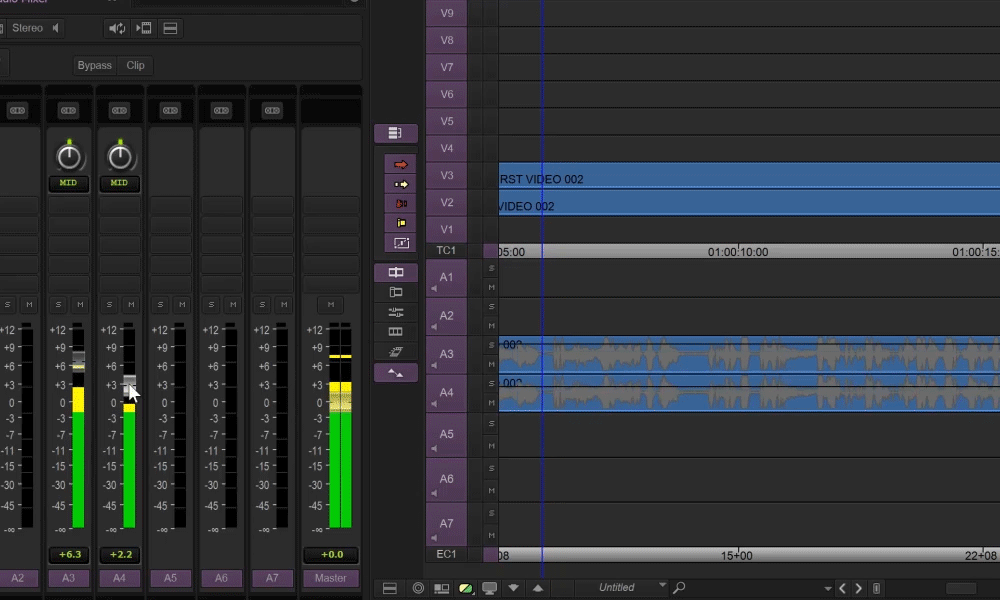Screen dimensions: 1000x600
Task: Click the +6.3 level field for A3
Action: pos(70,555)
